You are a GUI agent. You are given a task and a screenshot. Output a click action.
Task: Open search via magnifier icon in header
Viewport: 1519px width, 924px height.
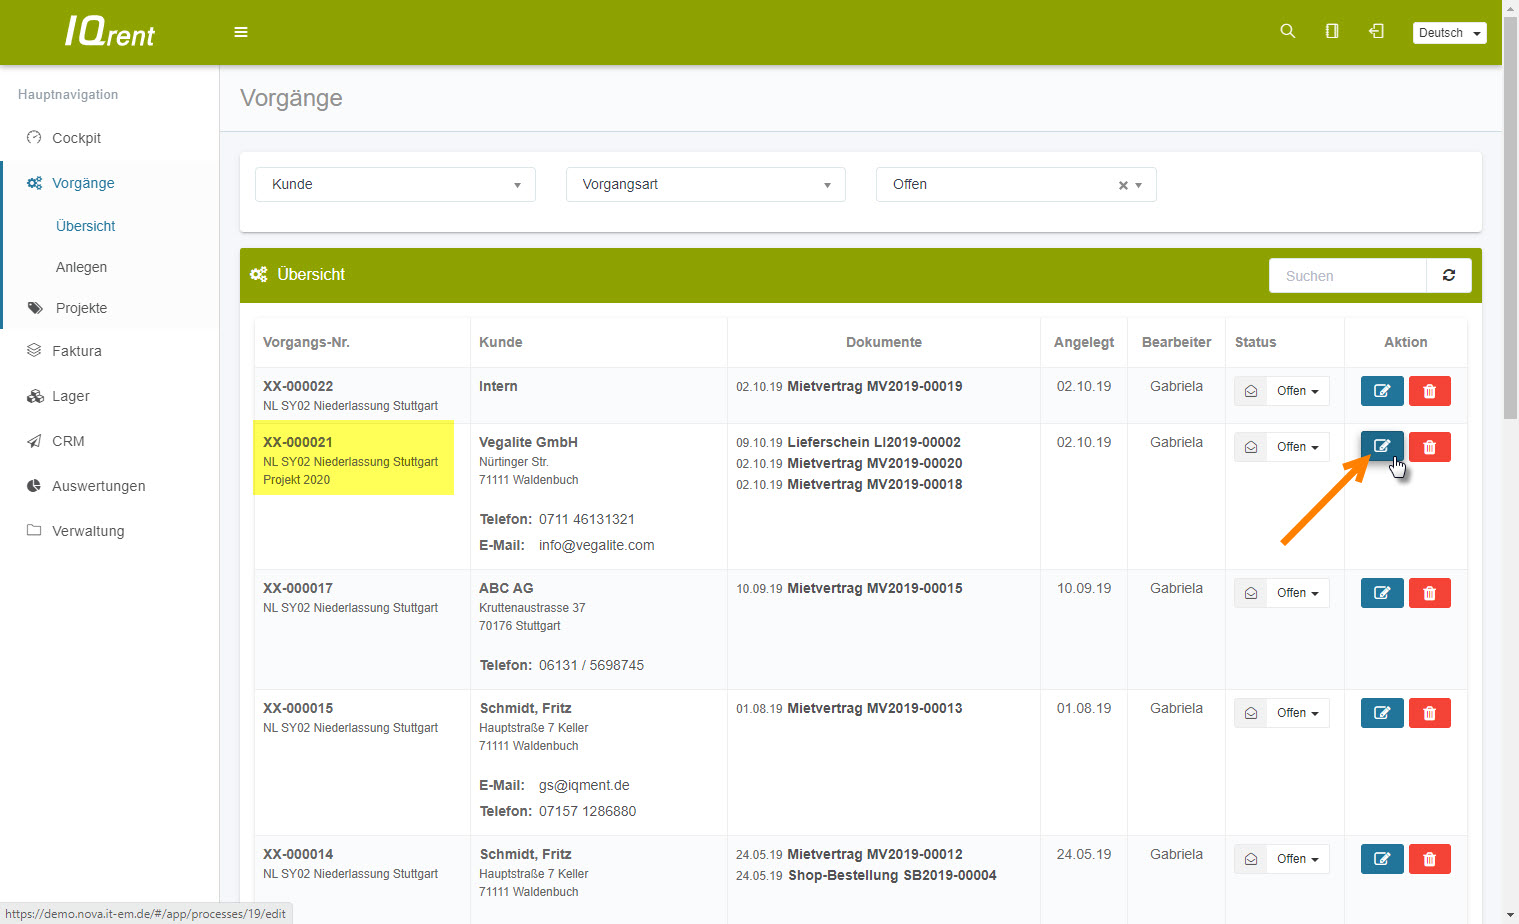click(1288, 32)
